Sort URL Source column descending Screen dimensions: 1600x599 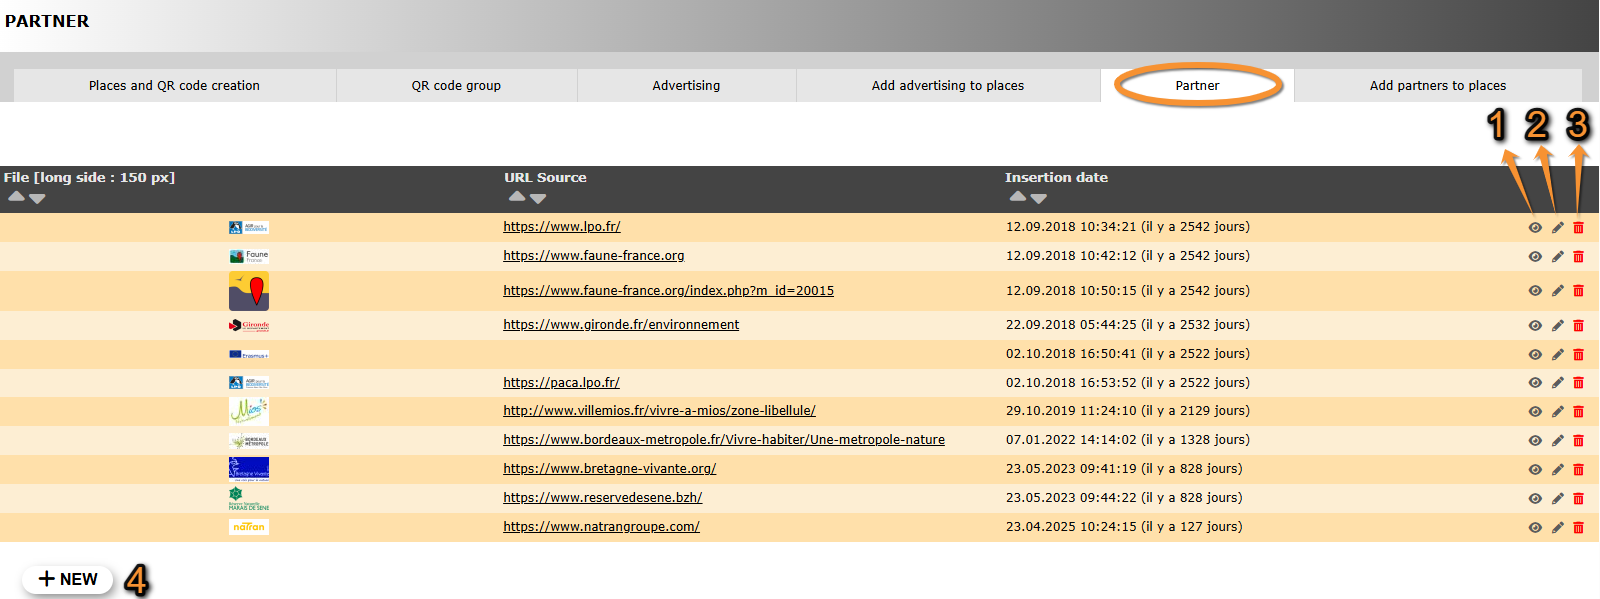tap(538, 198)
